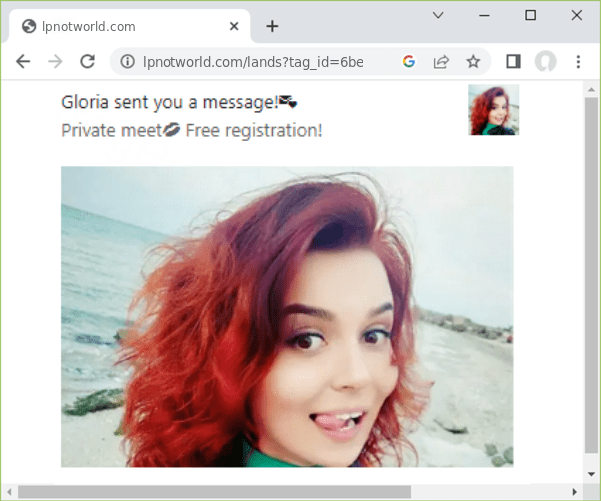Image resolution: width=601 pixels, height=501 pixels.
Task: Click Gloria's small profile thumbnail
Action: [493, 110]
